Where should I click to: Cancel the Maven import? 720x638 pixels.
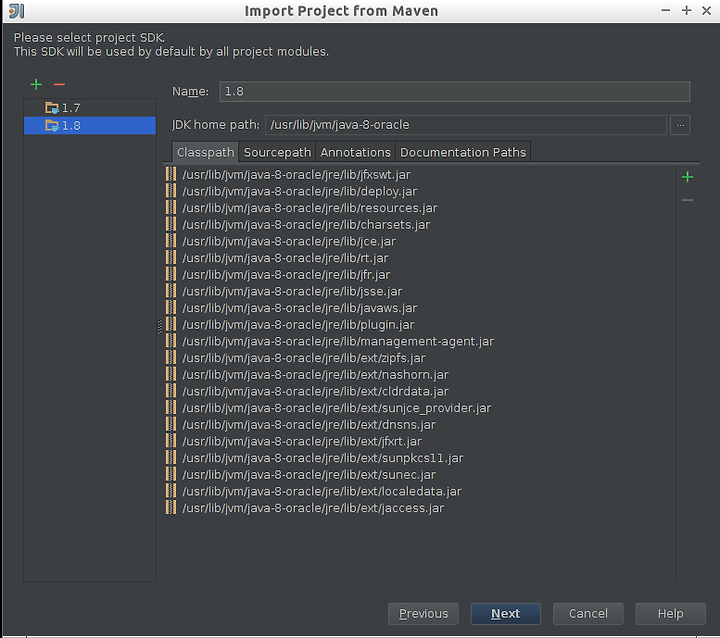588,614
